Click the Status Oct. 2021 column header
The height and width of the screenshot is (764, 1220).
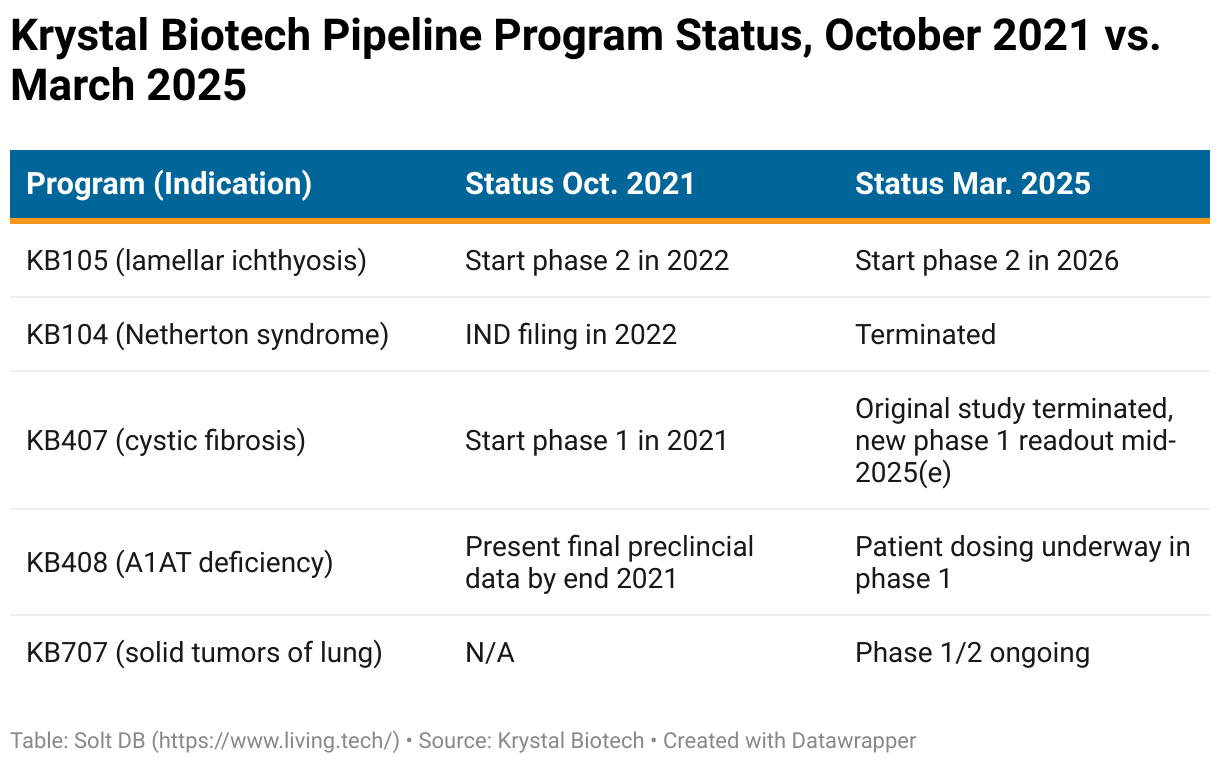tap(579, 184)
